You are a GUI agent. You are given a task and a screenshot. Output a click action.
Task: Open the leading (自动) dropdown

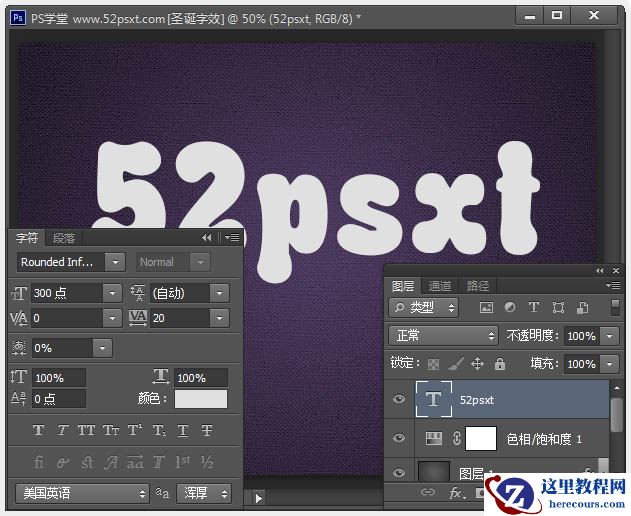tap(219, 293)
